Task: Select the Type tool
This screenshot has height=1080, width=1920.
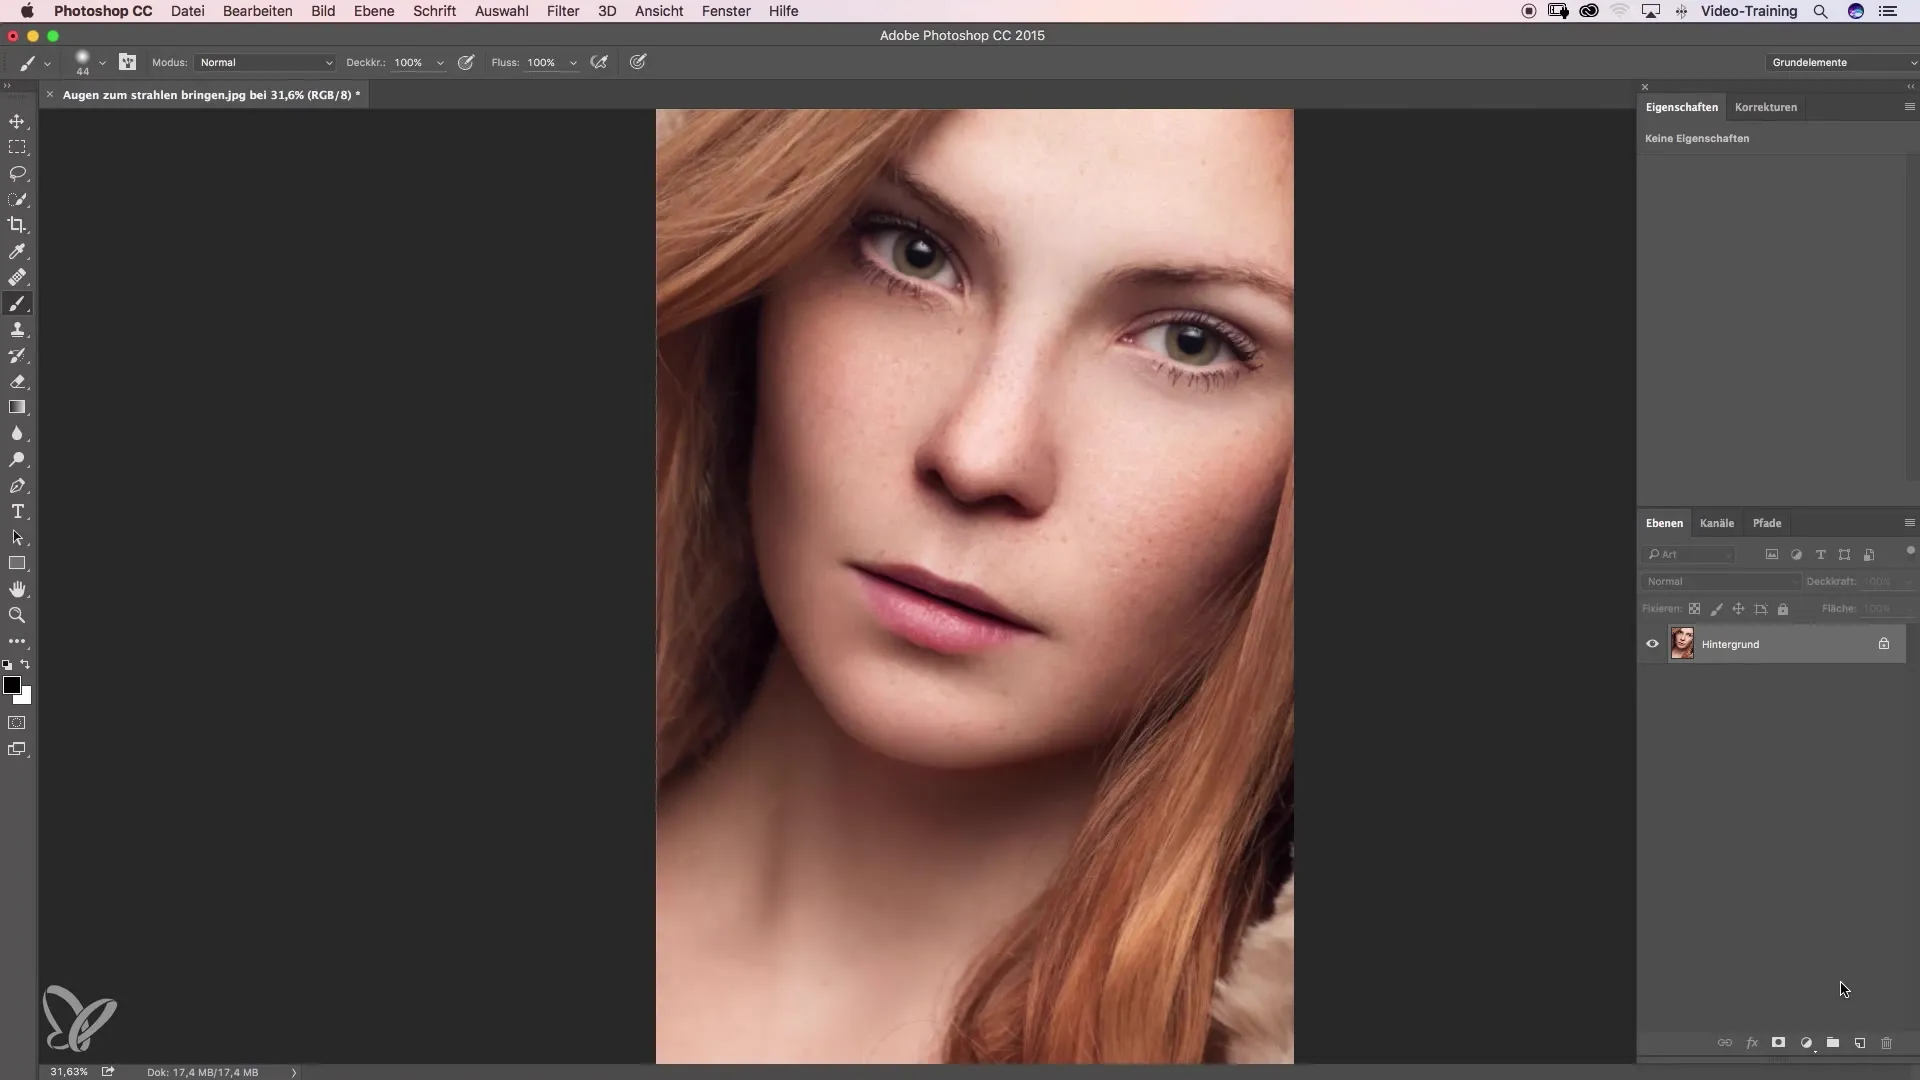Action: click(x=17, y=511)
